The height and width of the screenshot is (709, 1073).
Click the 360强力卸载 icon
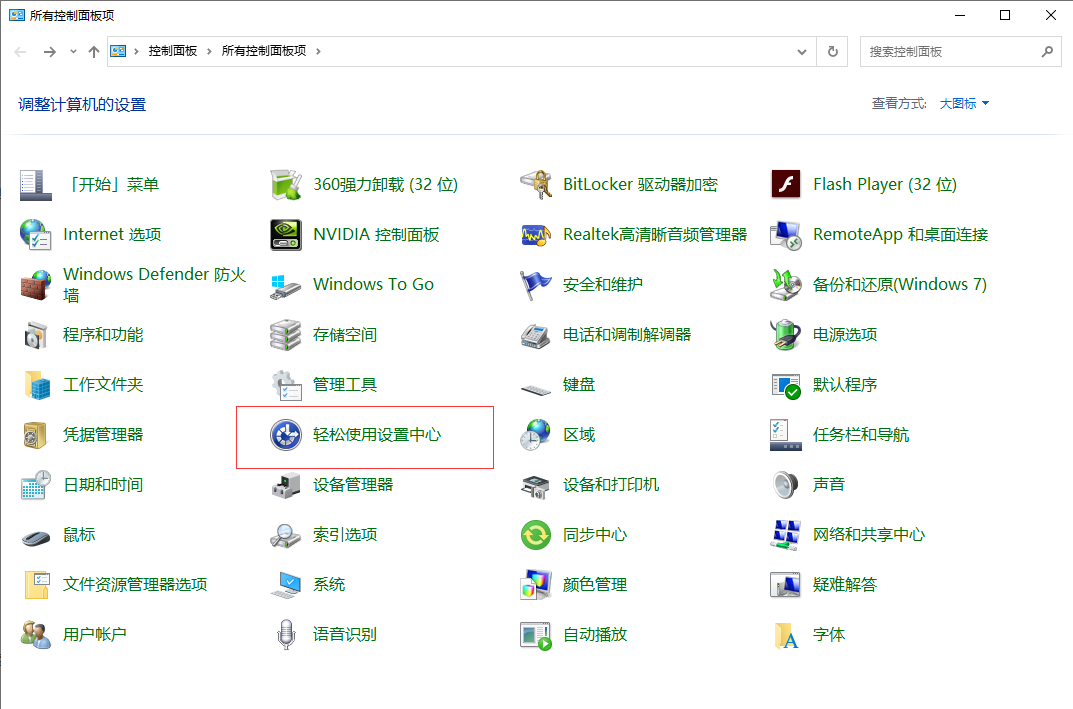[286, 185]
